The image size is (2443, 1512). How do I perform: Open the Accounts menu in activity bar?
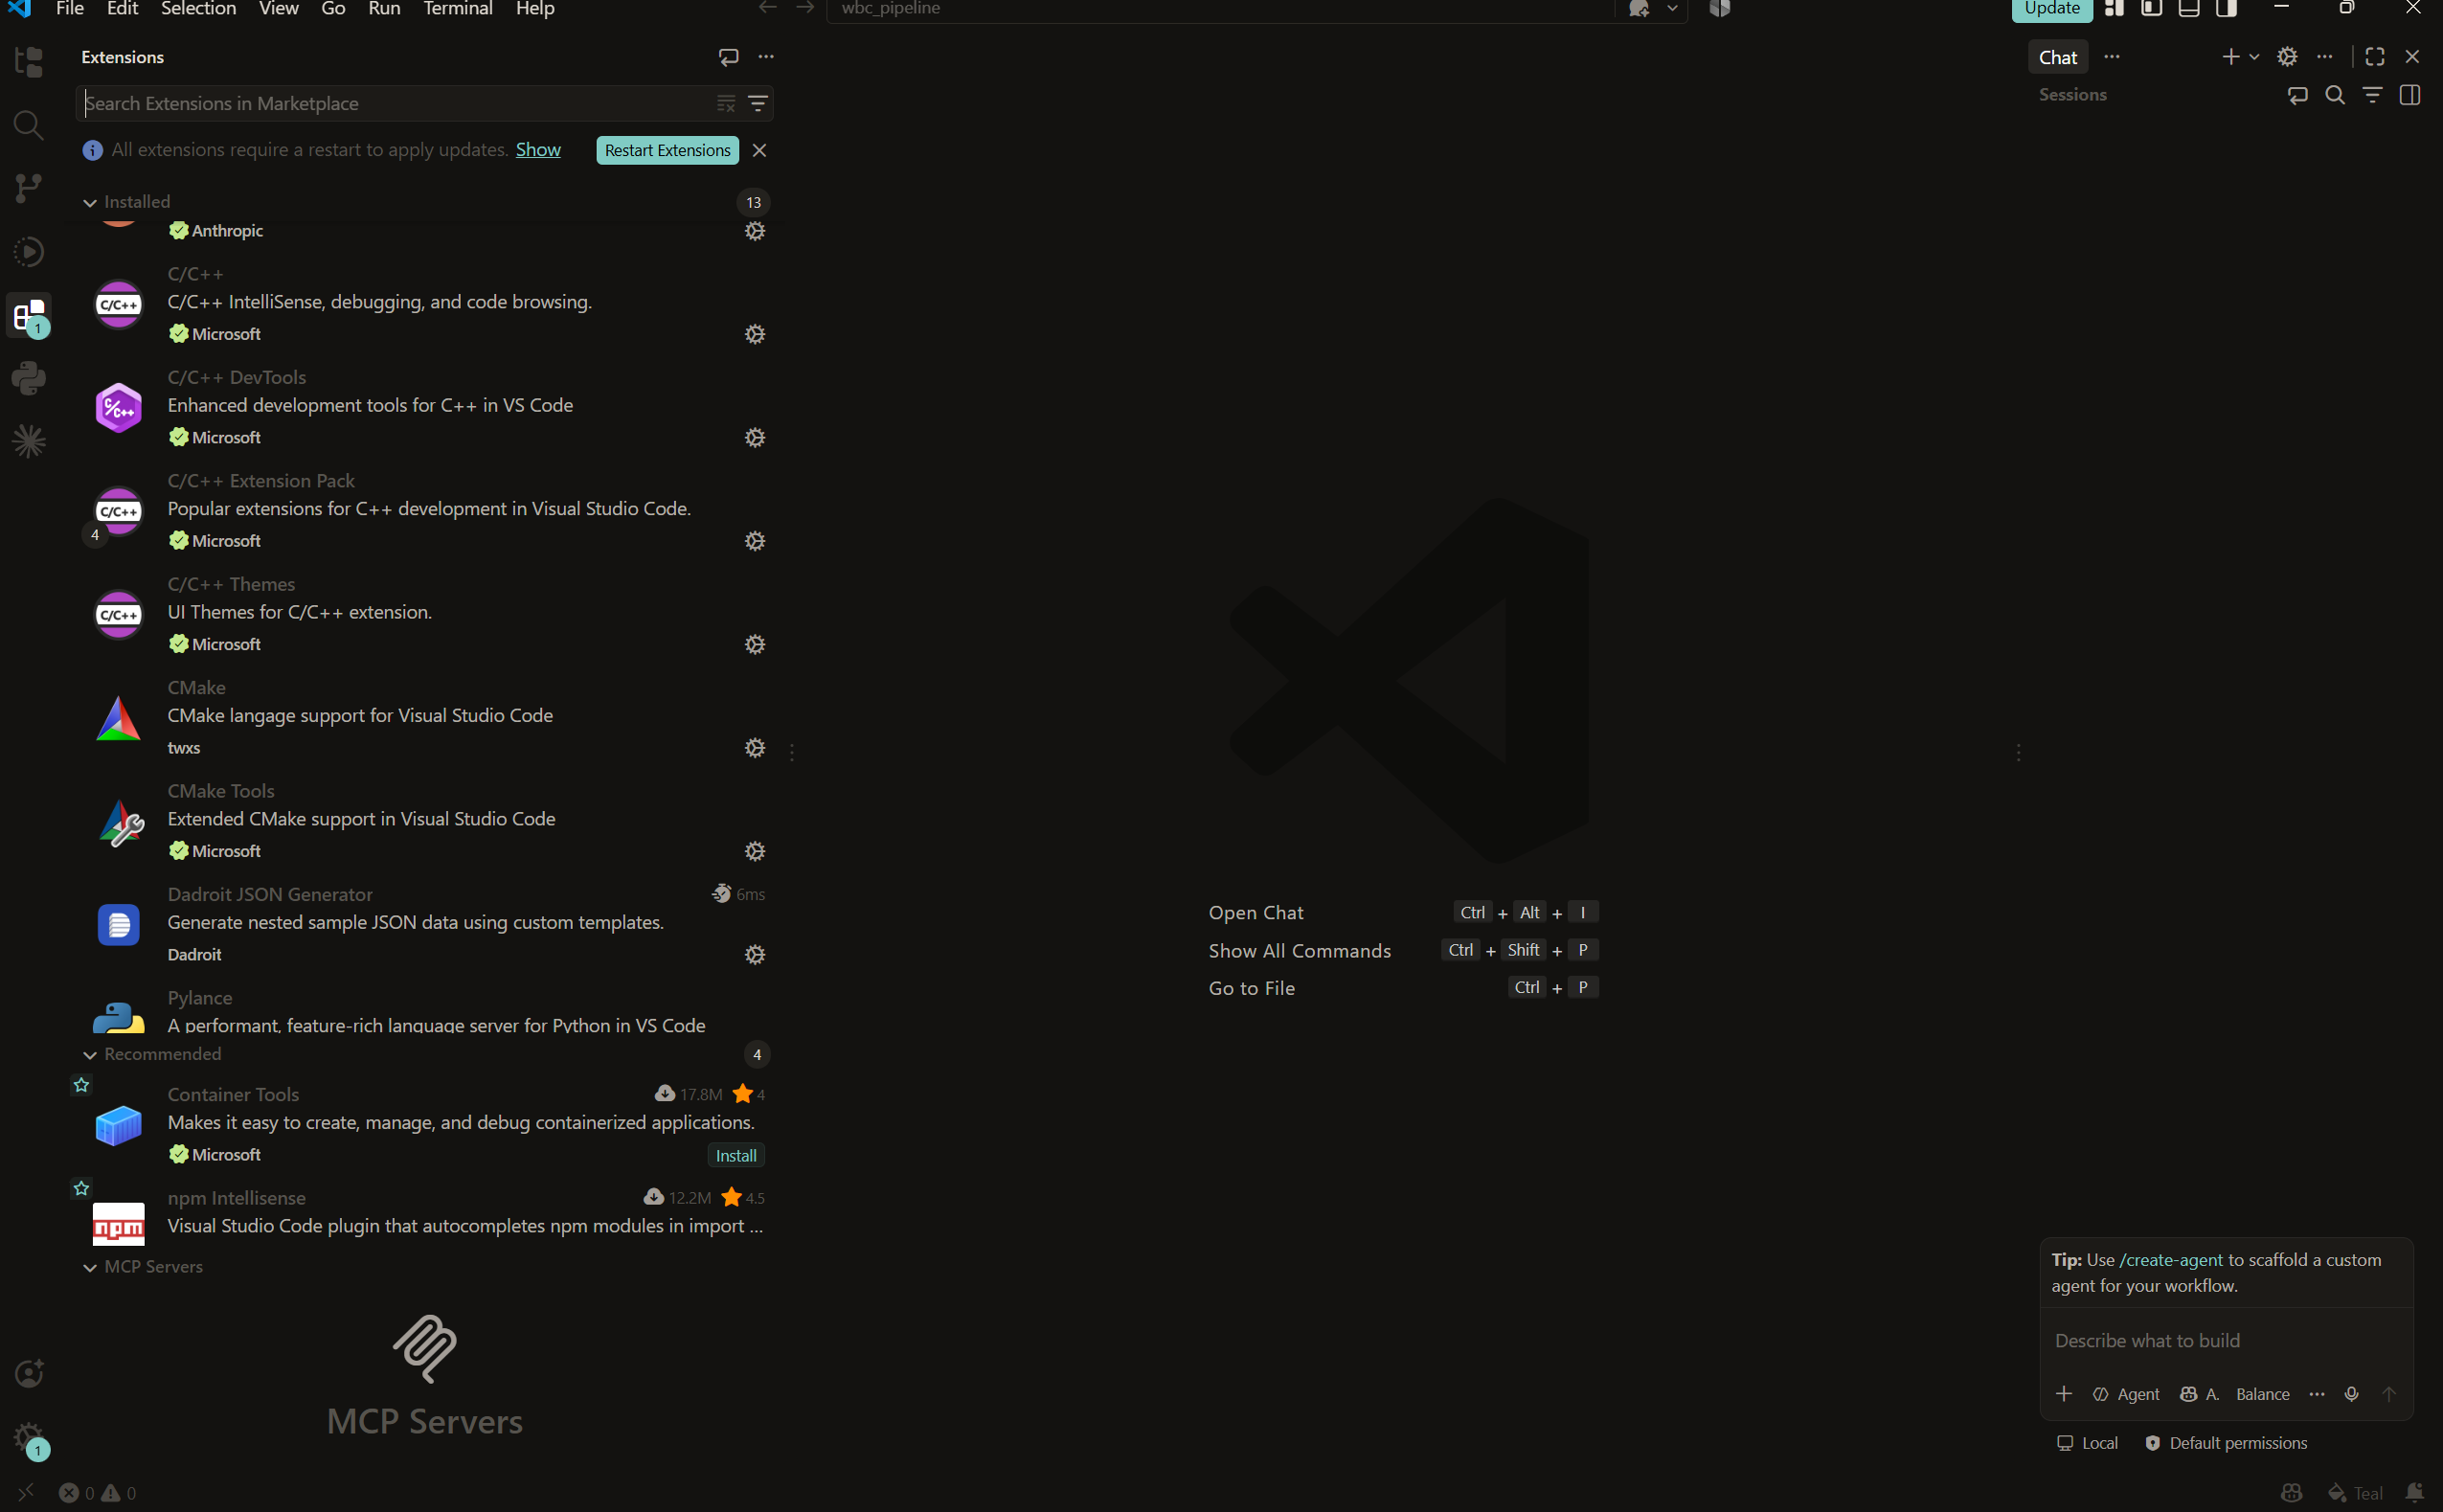pos(29,1373)
